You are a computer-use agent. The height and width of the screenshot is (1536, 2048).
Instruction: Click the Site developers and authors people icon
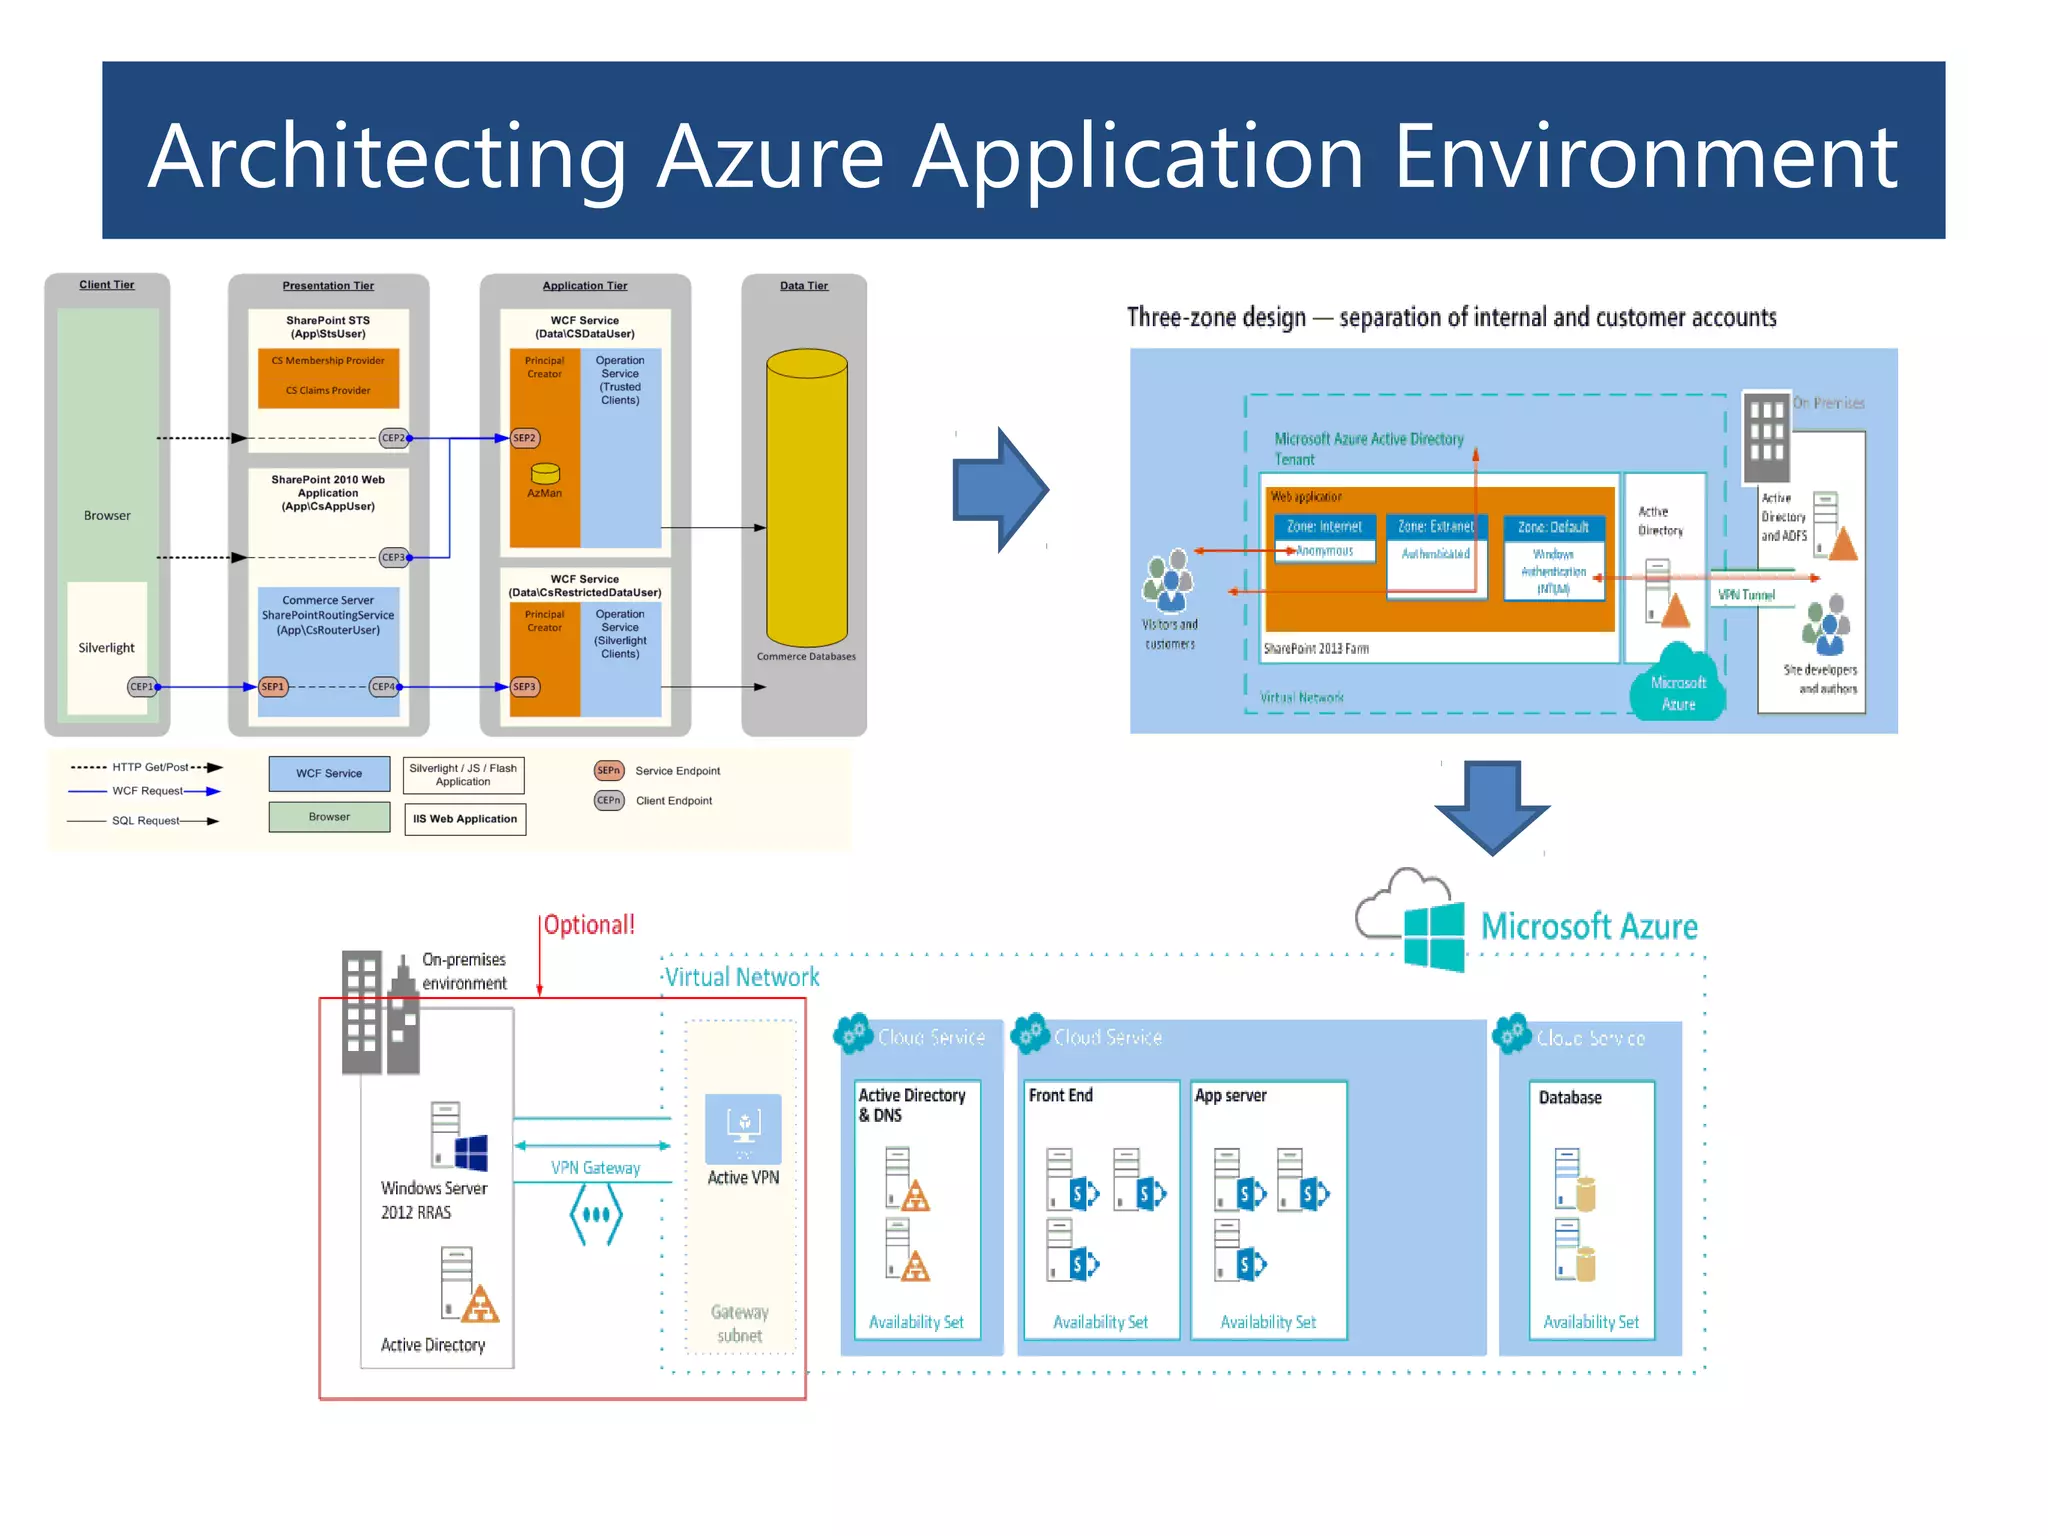coord(1827,625)
